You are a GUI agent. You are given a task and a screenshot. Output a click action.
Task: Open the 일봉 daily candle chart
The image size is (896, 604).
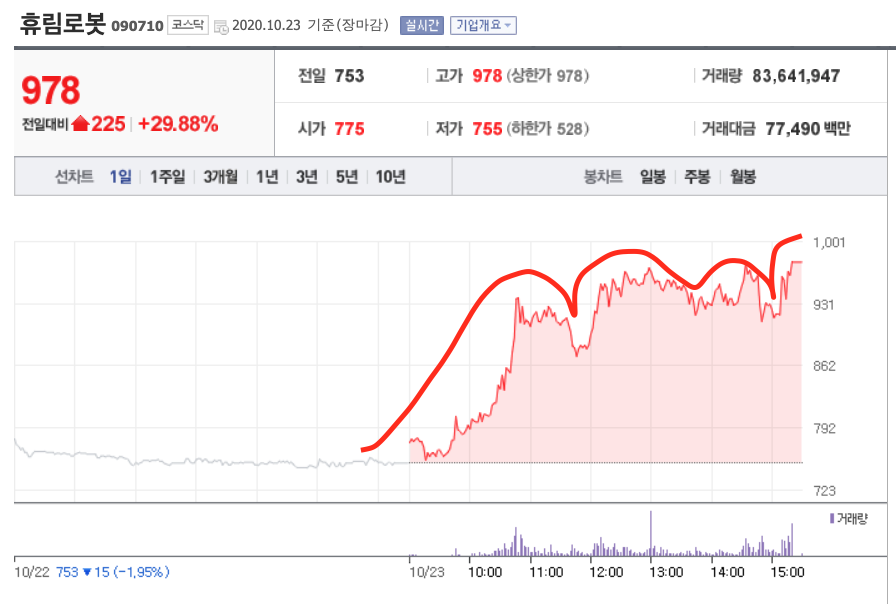pyautogui.click(x=653, y=177)
